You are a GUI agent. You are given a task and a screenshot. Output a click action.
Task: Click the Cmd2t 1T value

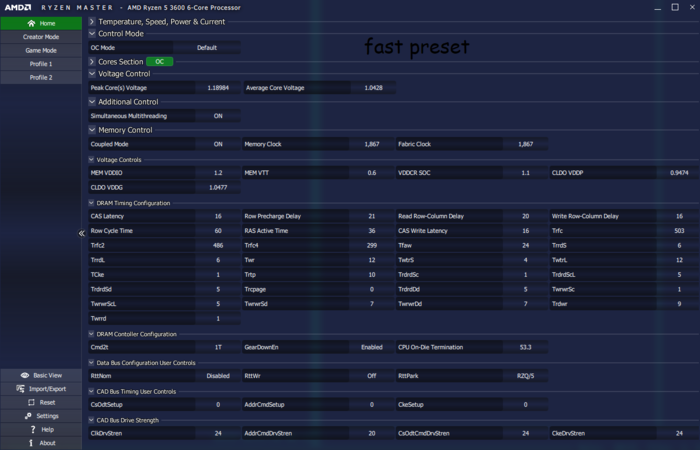[x=218, y=347]
